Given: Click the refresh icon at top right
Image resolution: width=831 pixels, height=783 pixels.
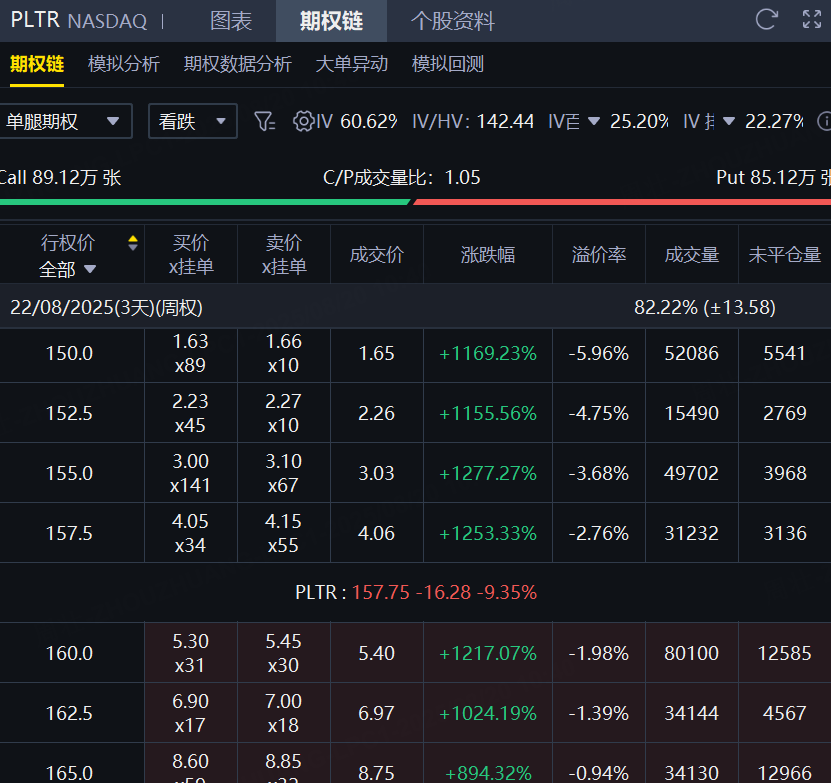Looking at the screenshot, I should tap(767, 19).
